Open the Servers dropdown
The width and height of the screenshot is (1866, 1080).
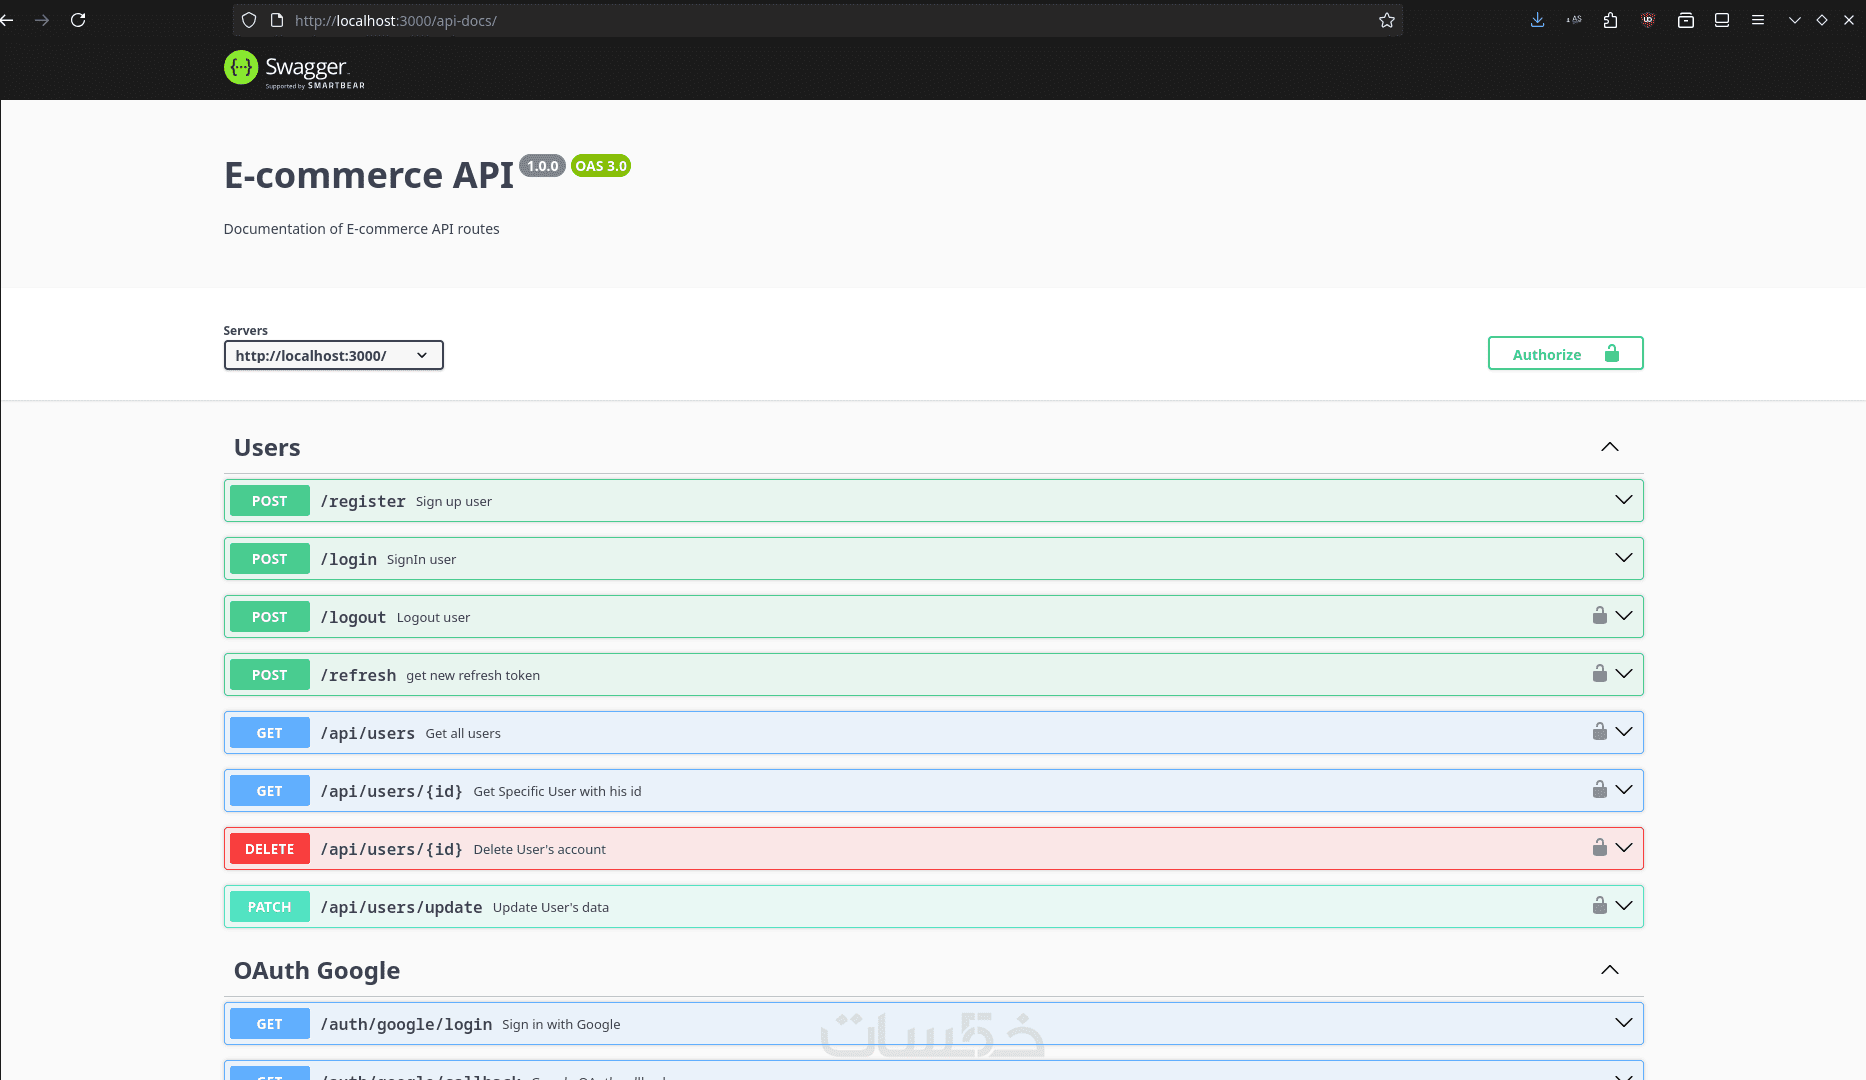tap(333, 355)
